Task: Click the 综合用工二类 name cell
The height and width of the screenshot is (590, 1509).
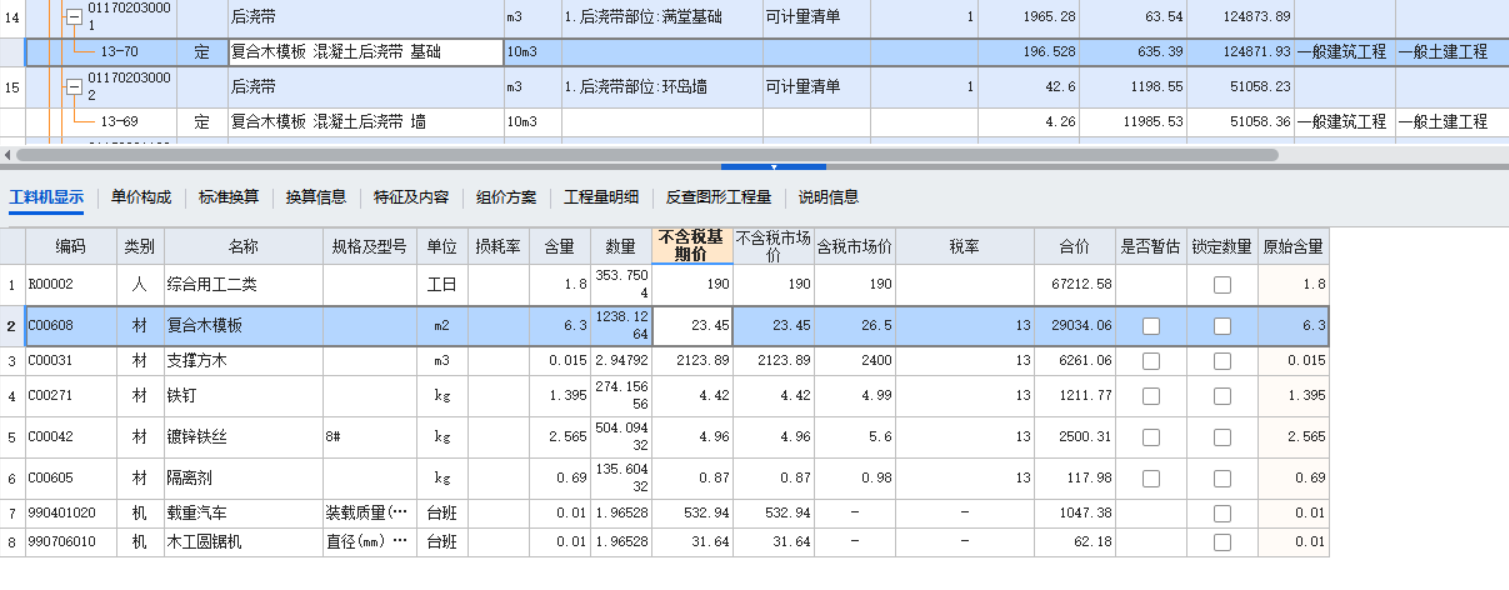Action: 243,285
